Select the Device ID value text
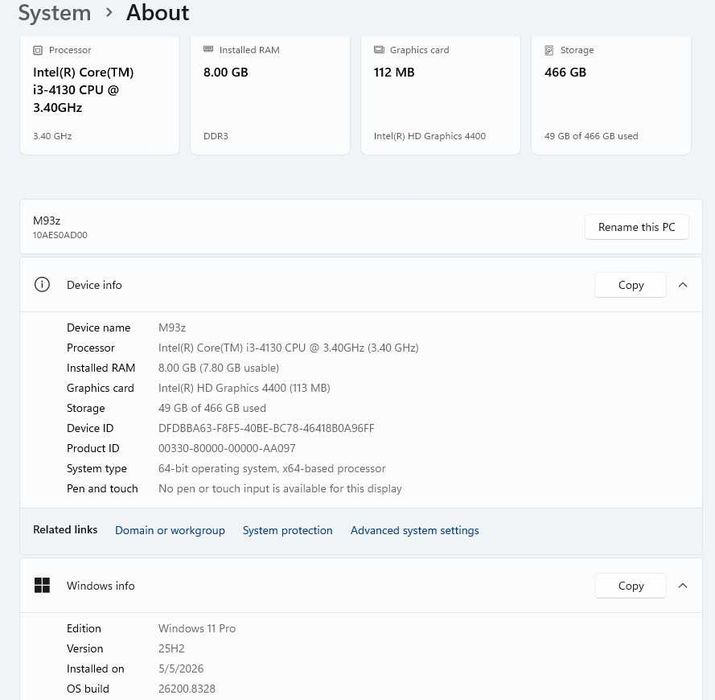The image size is (715, 700). pos(266,428)
